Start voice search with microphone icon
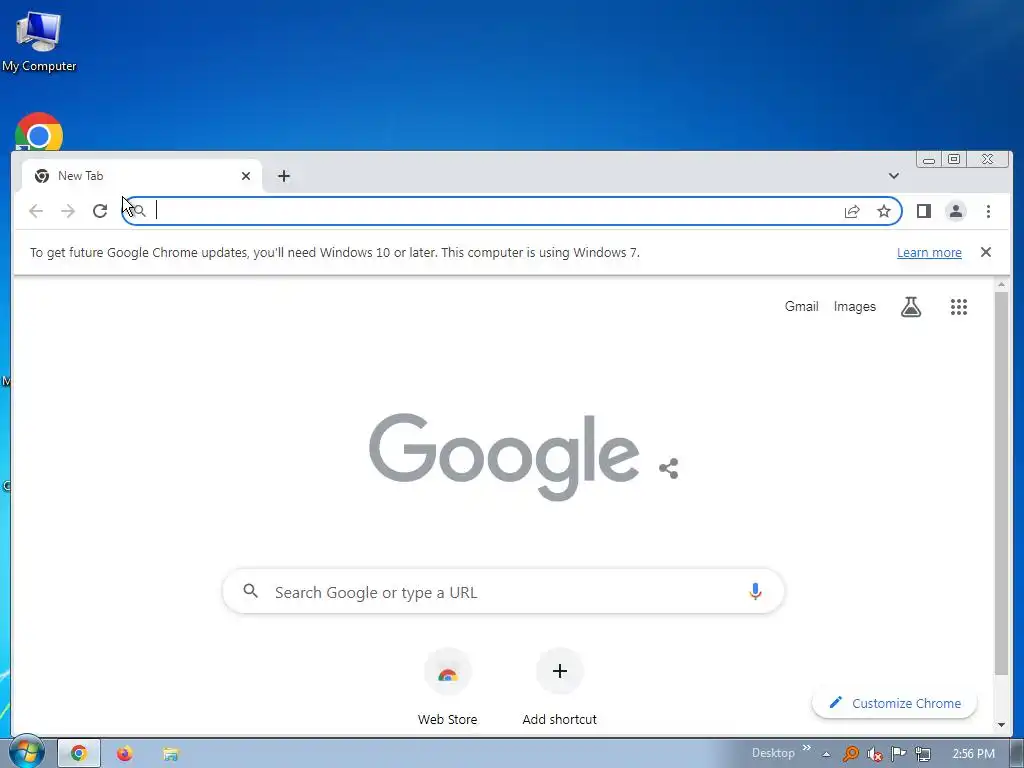 (x=755, y=592)
